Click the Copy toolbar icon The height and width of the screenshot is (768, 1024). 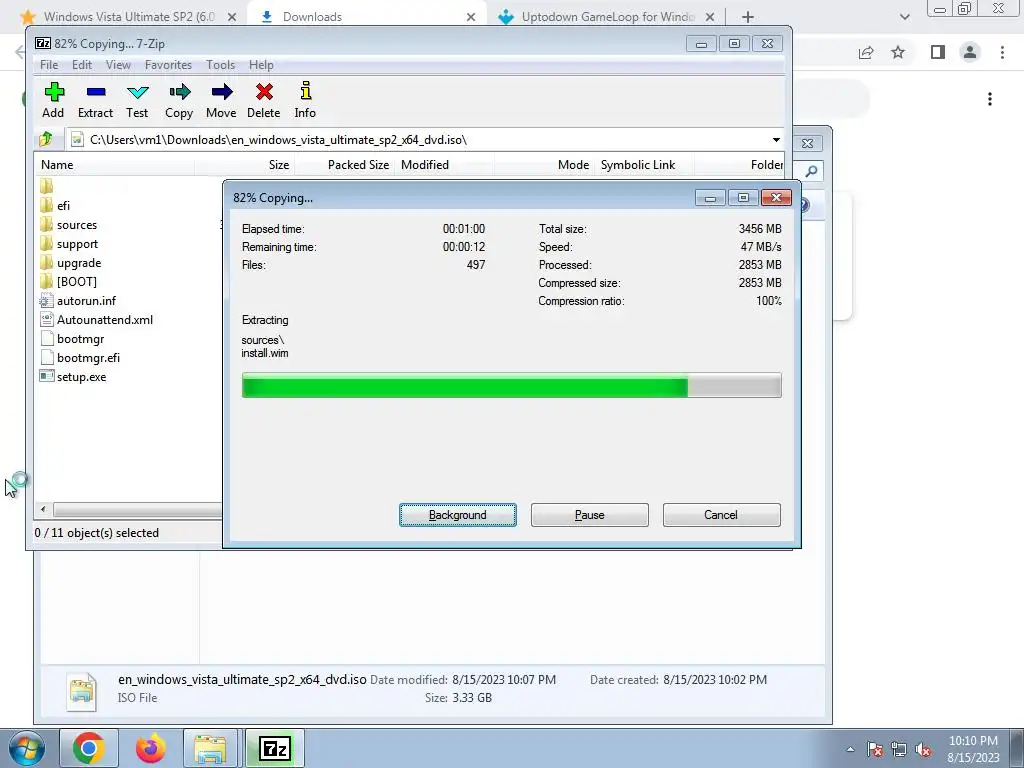click(179, 92)
